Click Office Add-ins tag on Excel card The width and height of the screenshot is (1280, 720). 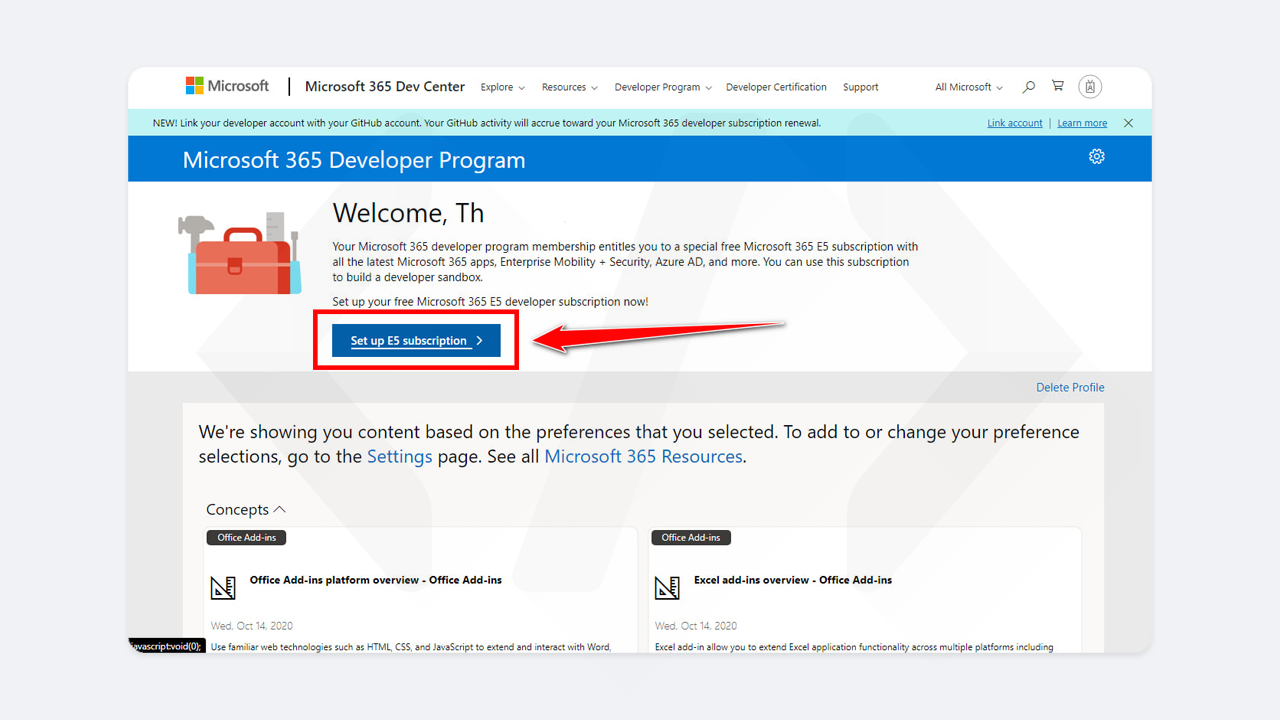(691, 537)
